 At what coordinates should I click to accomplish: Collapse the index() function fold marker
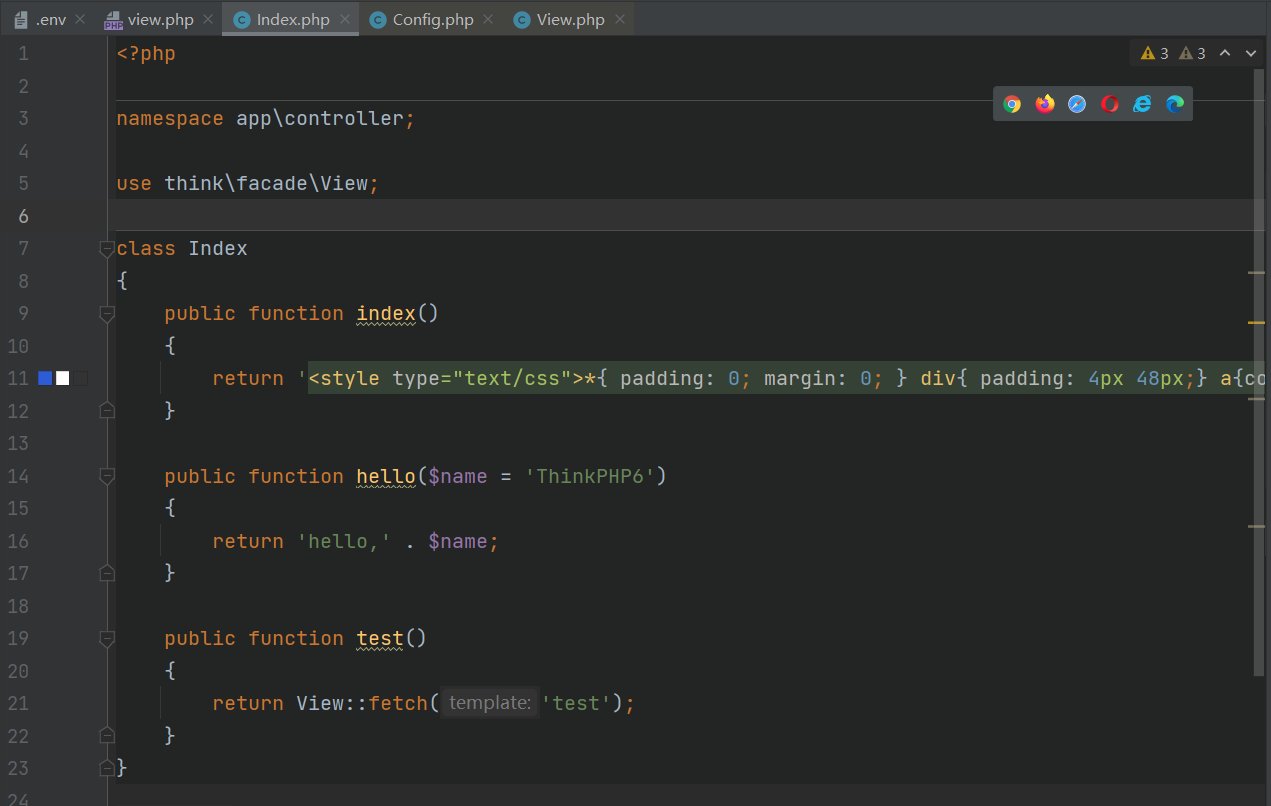(x=107, y=314)
